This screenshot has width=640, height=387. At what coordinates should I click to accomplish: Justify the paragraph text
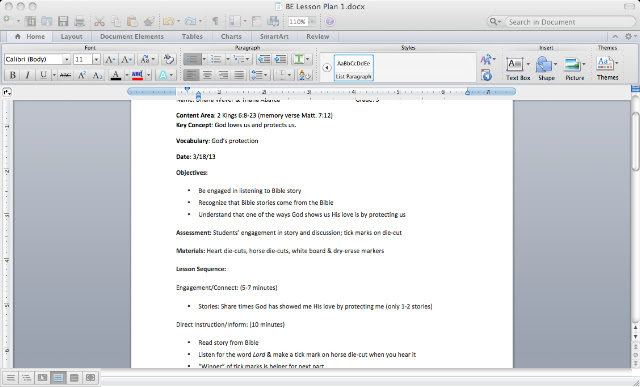click(x=239, y=75)
